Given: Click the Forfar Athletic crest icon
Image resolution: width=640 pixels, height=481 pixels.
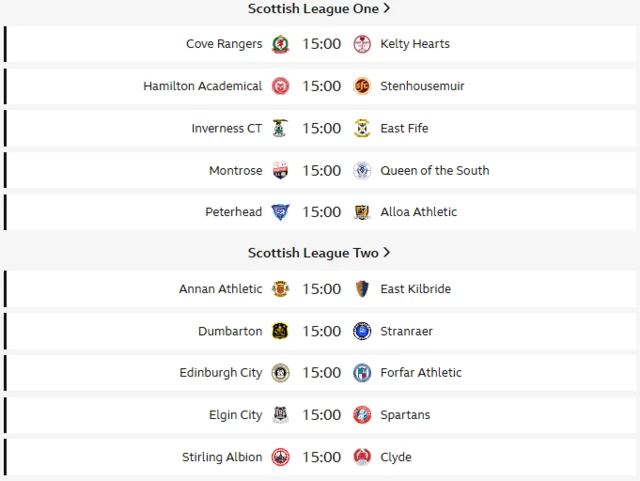Looking at the screenshot, I should pos(362,373).
